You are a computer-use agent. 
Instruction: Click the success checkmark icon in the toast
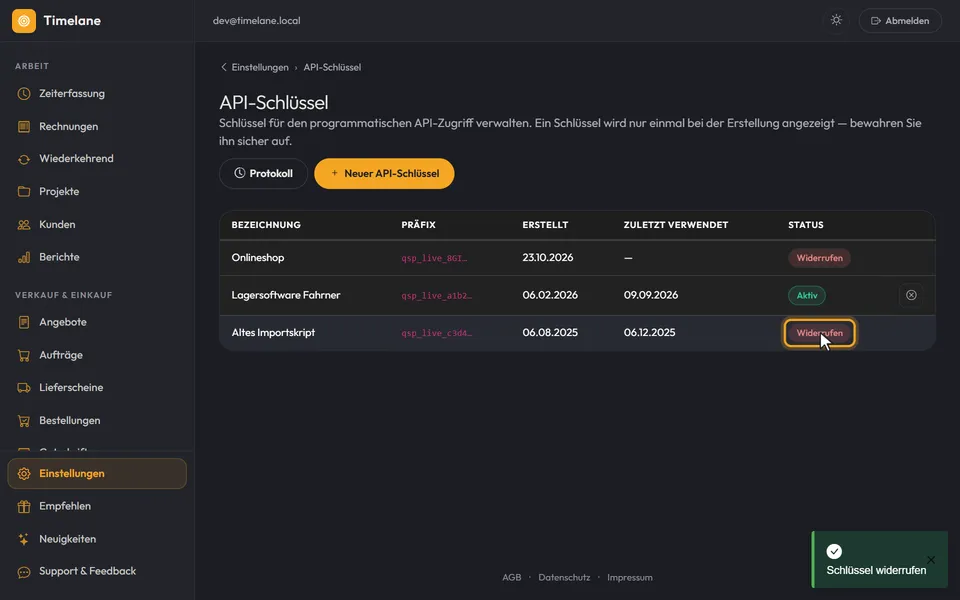[834, 552]
